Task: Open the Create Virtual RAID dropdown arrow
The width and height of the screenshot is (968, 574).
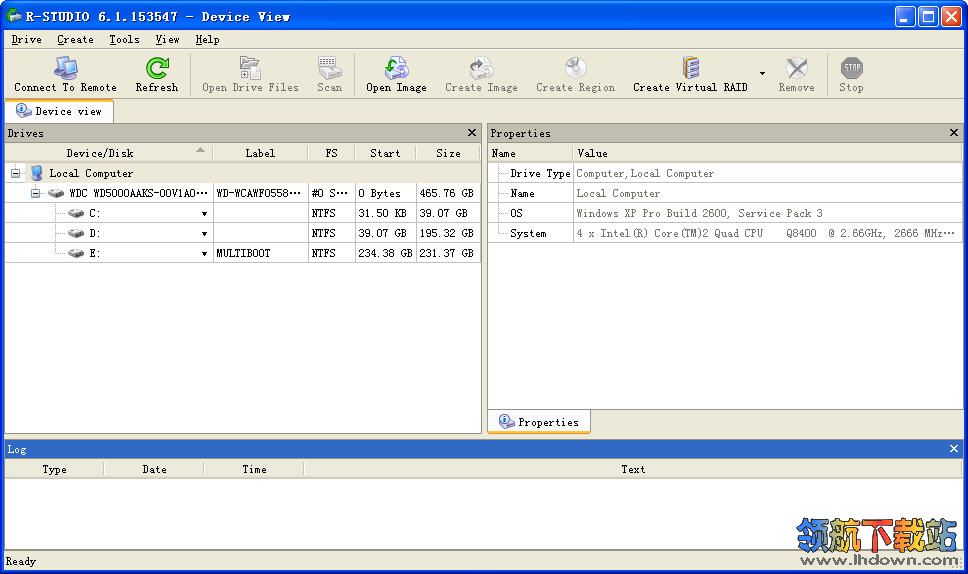Action: pyautogui.click(x=762, y=73)
